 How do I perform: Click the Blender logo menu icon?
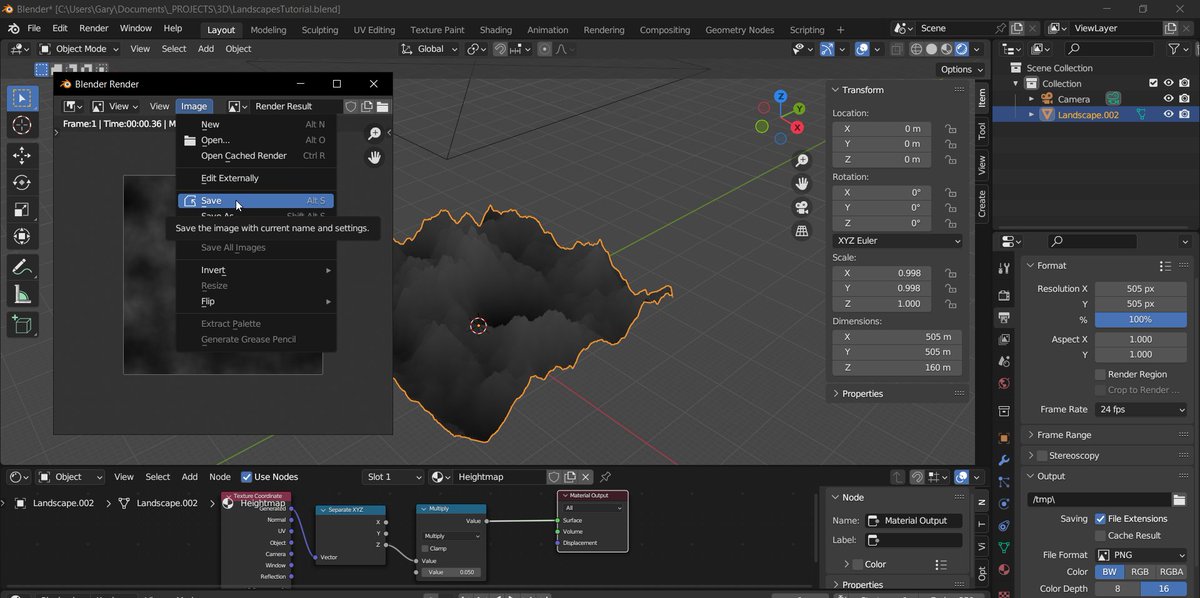click(x=12, y=28)
